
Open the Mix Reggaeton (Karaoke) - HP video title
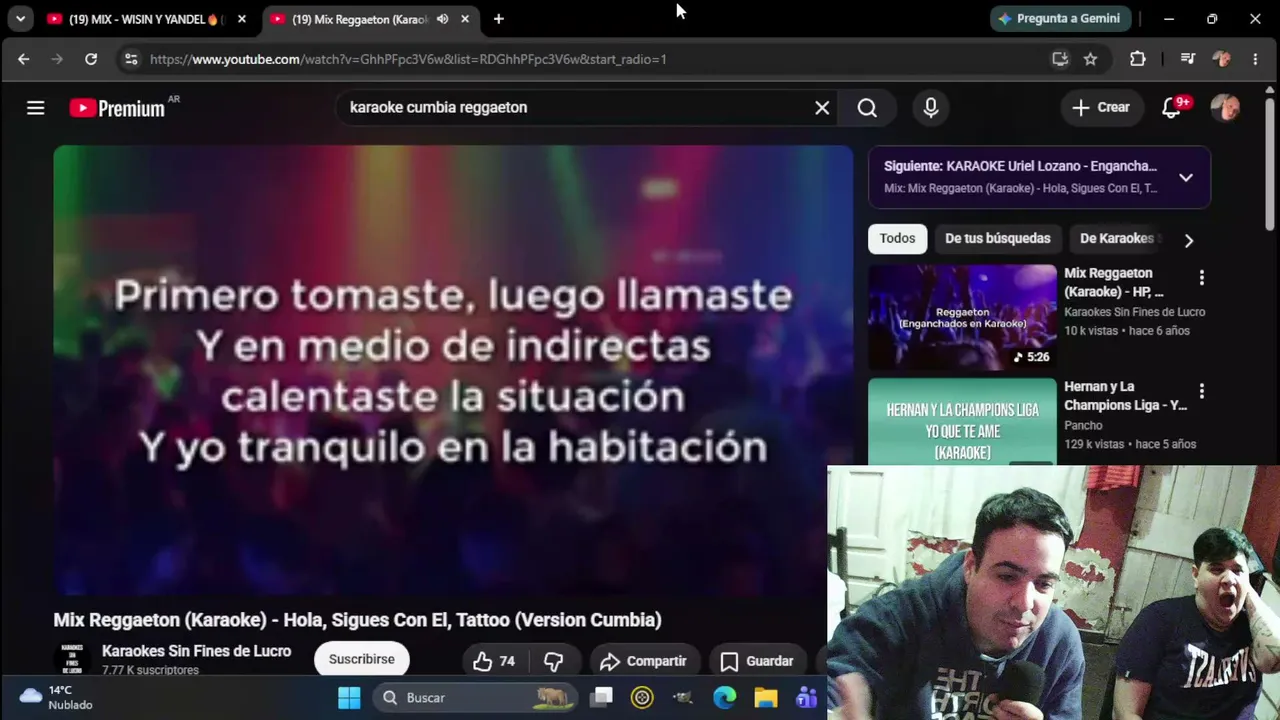pyautogui.click(x=1114, y=282)
